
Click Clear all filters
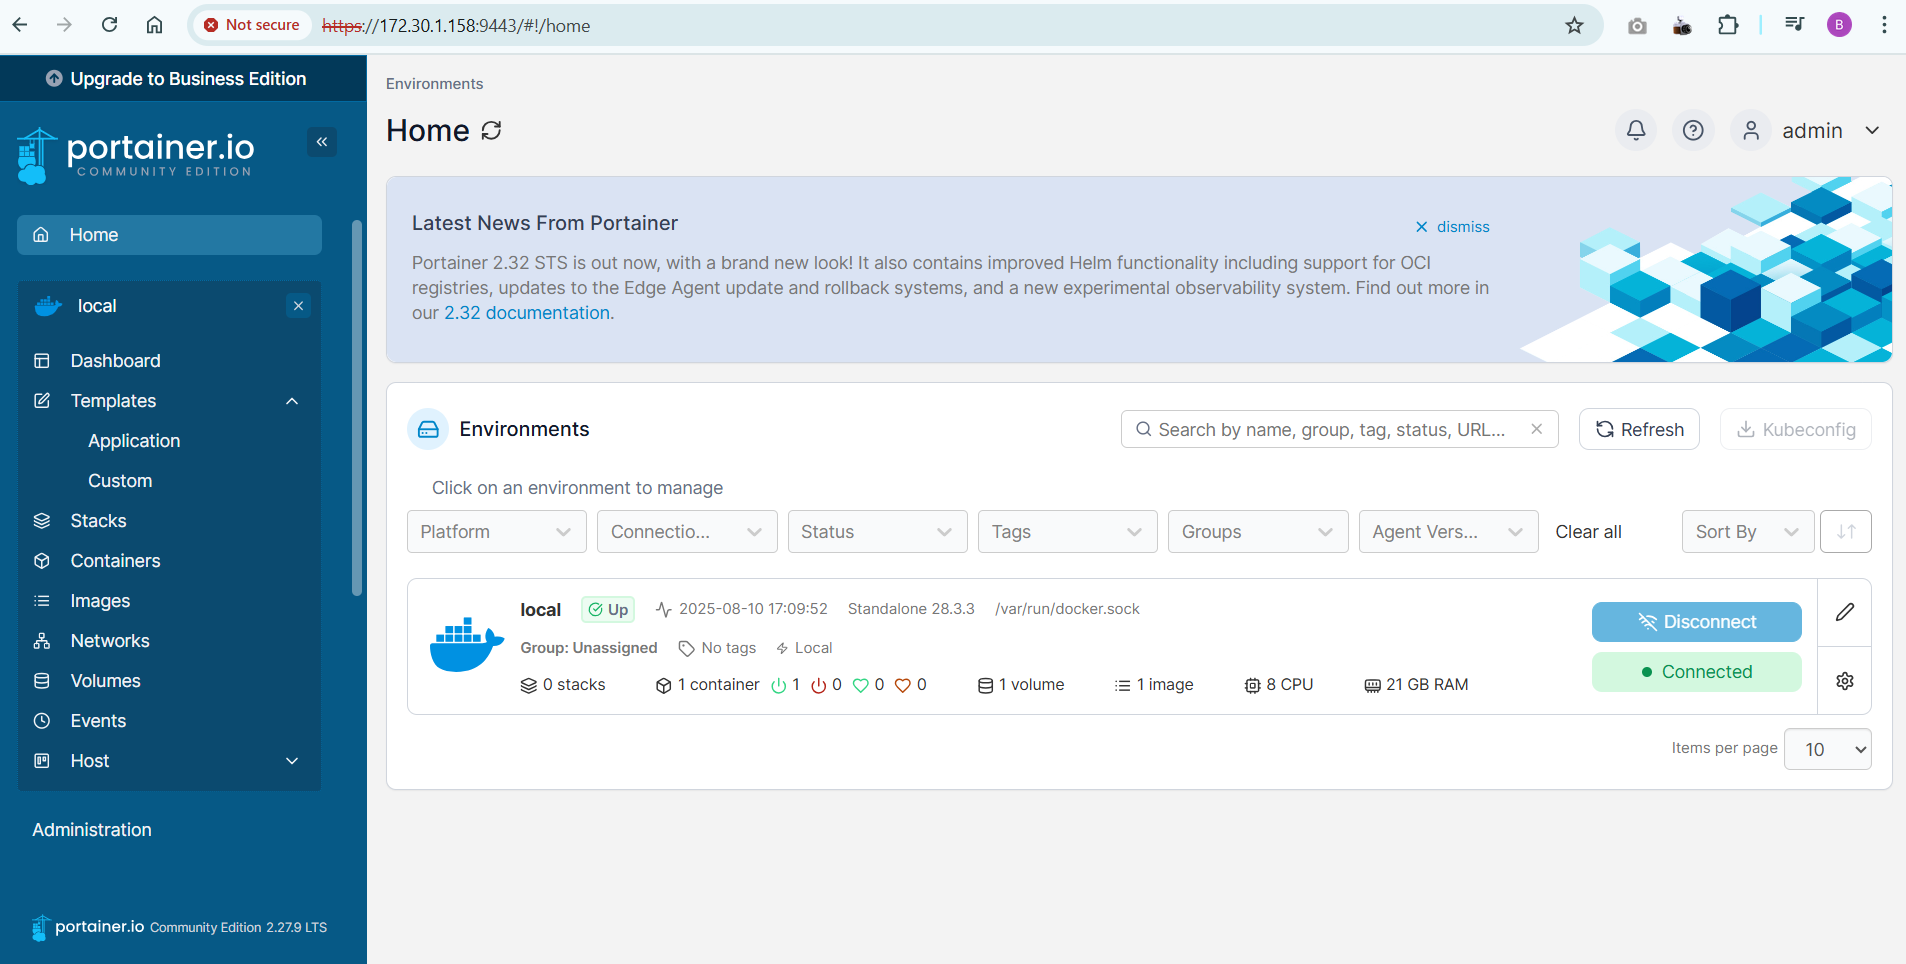1588,532
